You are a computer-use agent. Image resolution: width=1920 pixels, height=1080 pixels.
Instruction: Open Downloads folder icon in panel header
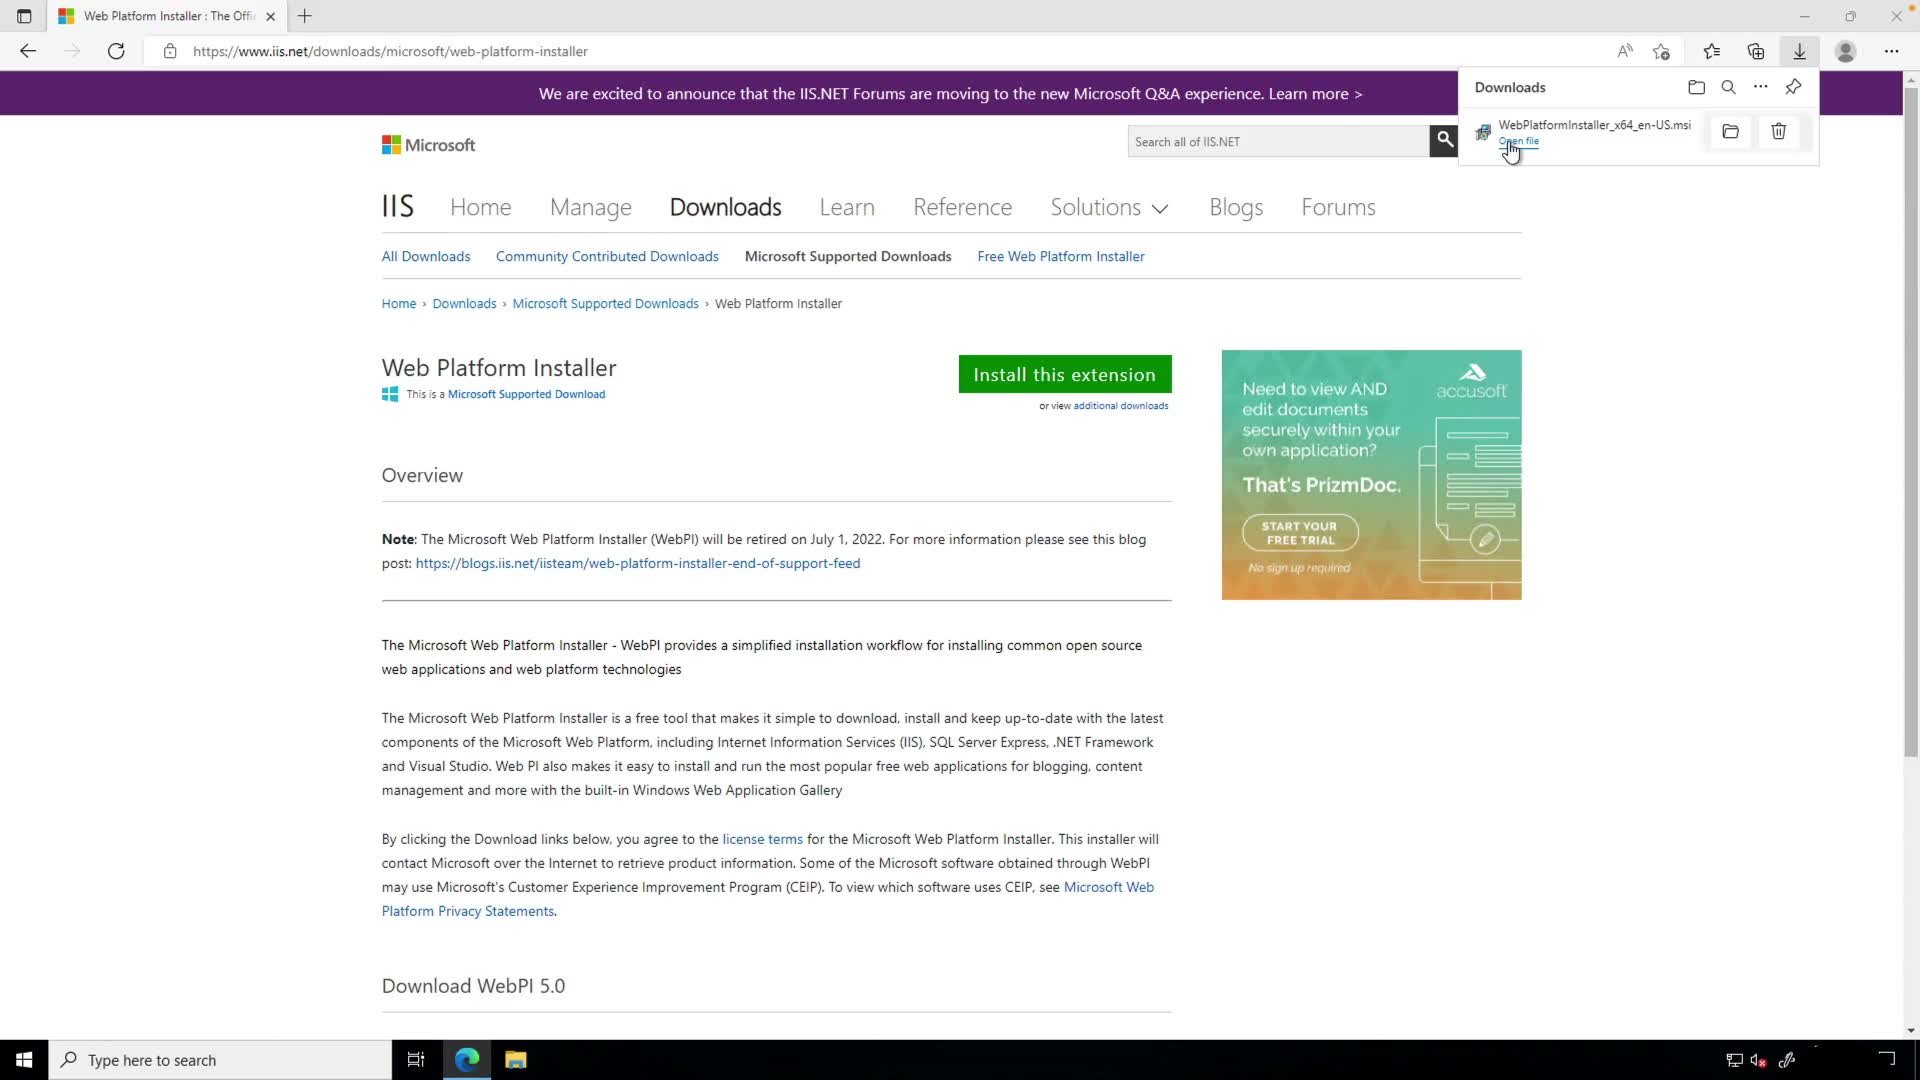[1696, 87]
